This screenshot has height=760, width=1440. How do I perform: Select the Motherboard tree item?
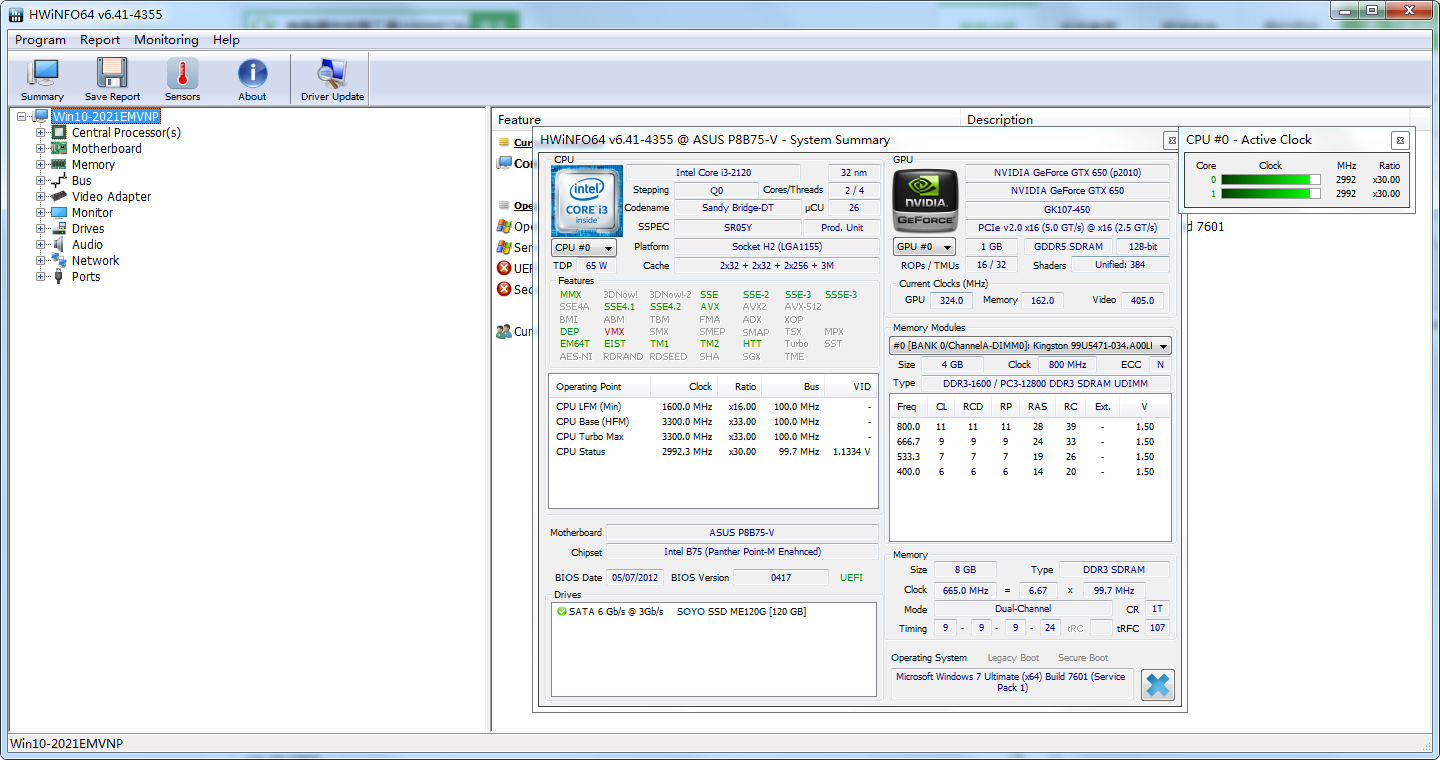(106, 148)
